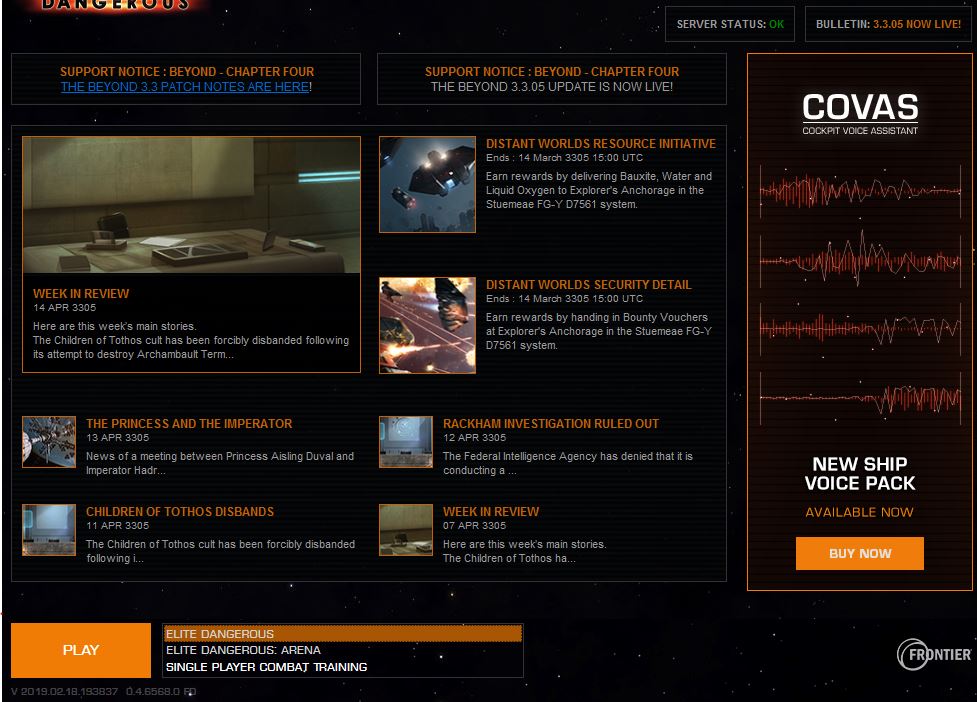Click the 'Available Now' text in COVAS ad
This screenshot has height=702, width=977.
[x=859, y=512]
